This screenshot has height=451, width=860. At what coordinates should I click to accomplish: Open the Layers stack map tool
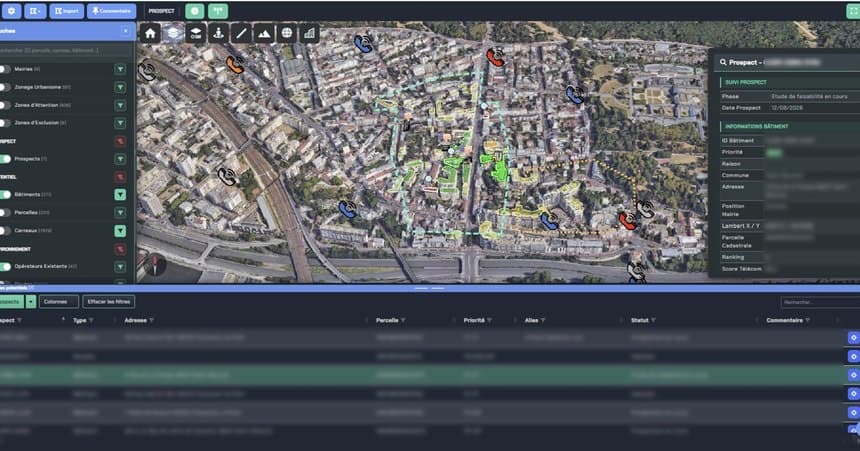point(173,33)
